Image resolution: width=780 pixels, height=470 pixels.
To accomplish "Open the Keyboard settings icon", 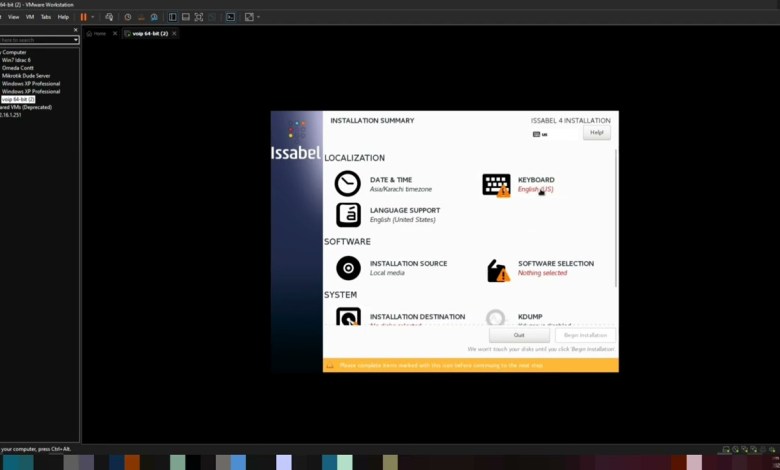I will [x=496, y=185].
